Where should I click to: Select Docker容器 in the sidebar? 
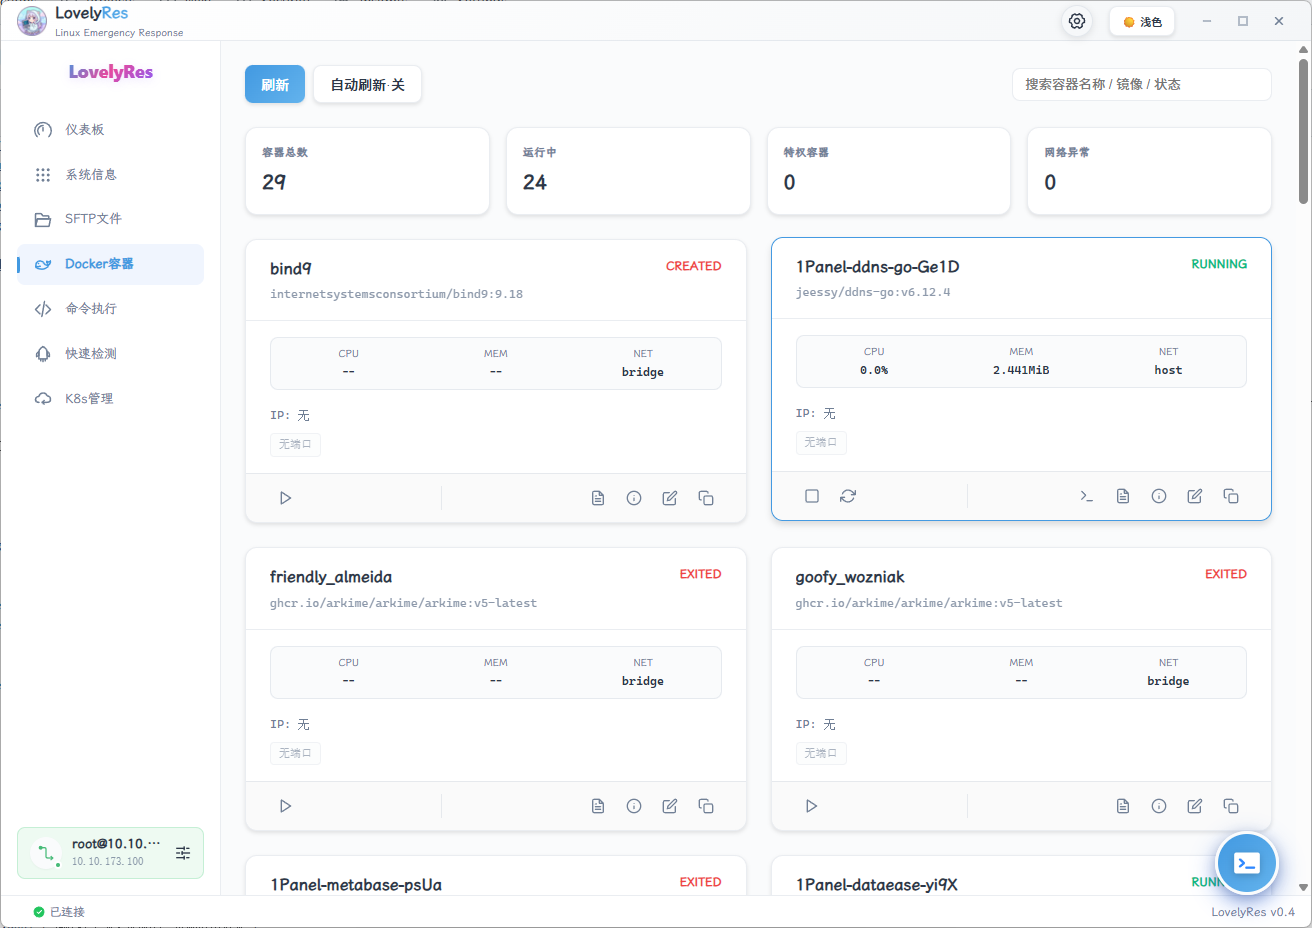[x=110, y=264]
